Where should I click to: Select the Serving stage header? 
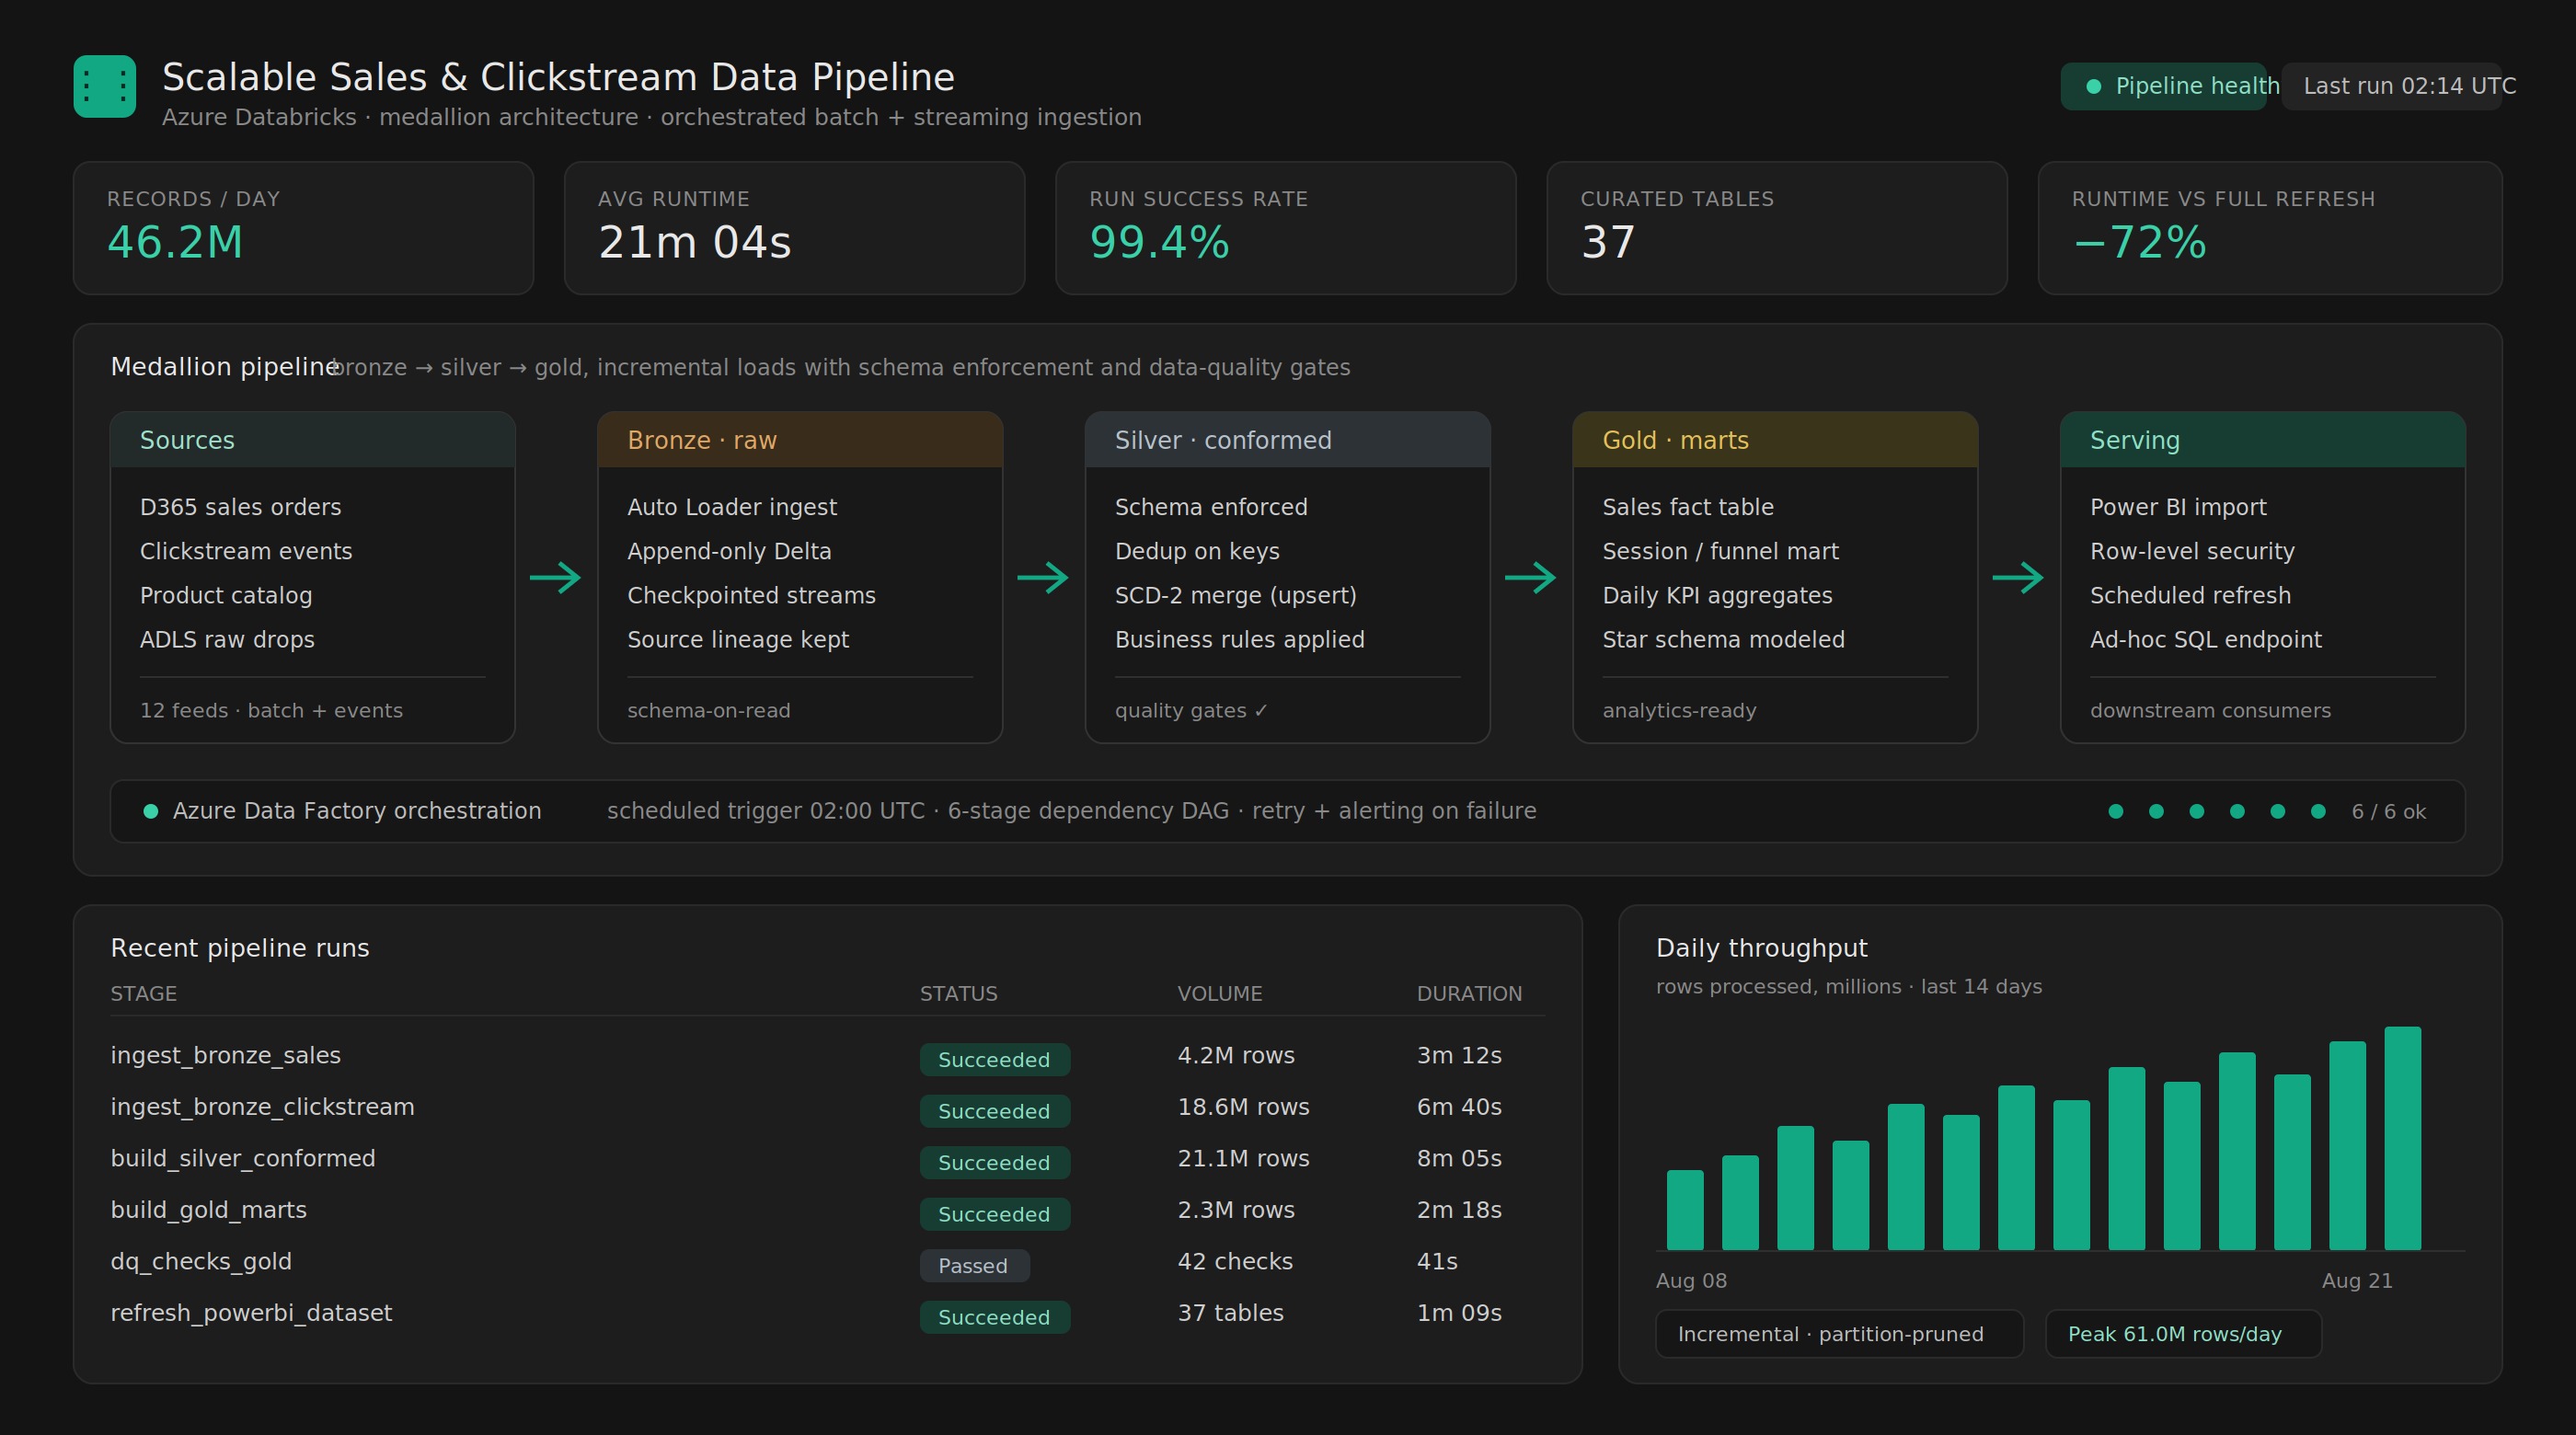(x=2263, y=440)
